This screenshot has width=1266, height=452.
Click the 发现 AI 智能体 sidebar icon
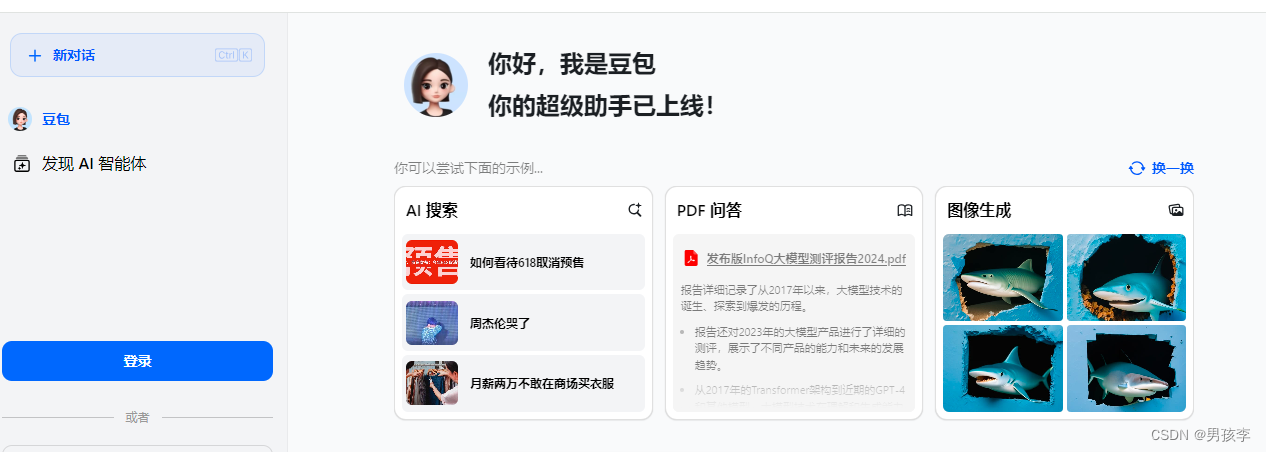[x=22, y=164]
